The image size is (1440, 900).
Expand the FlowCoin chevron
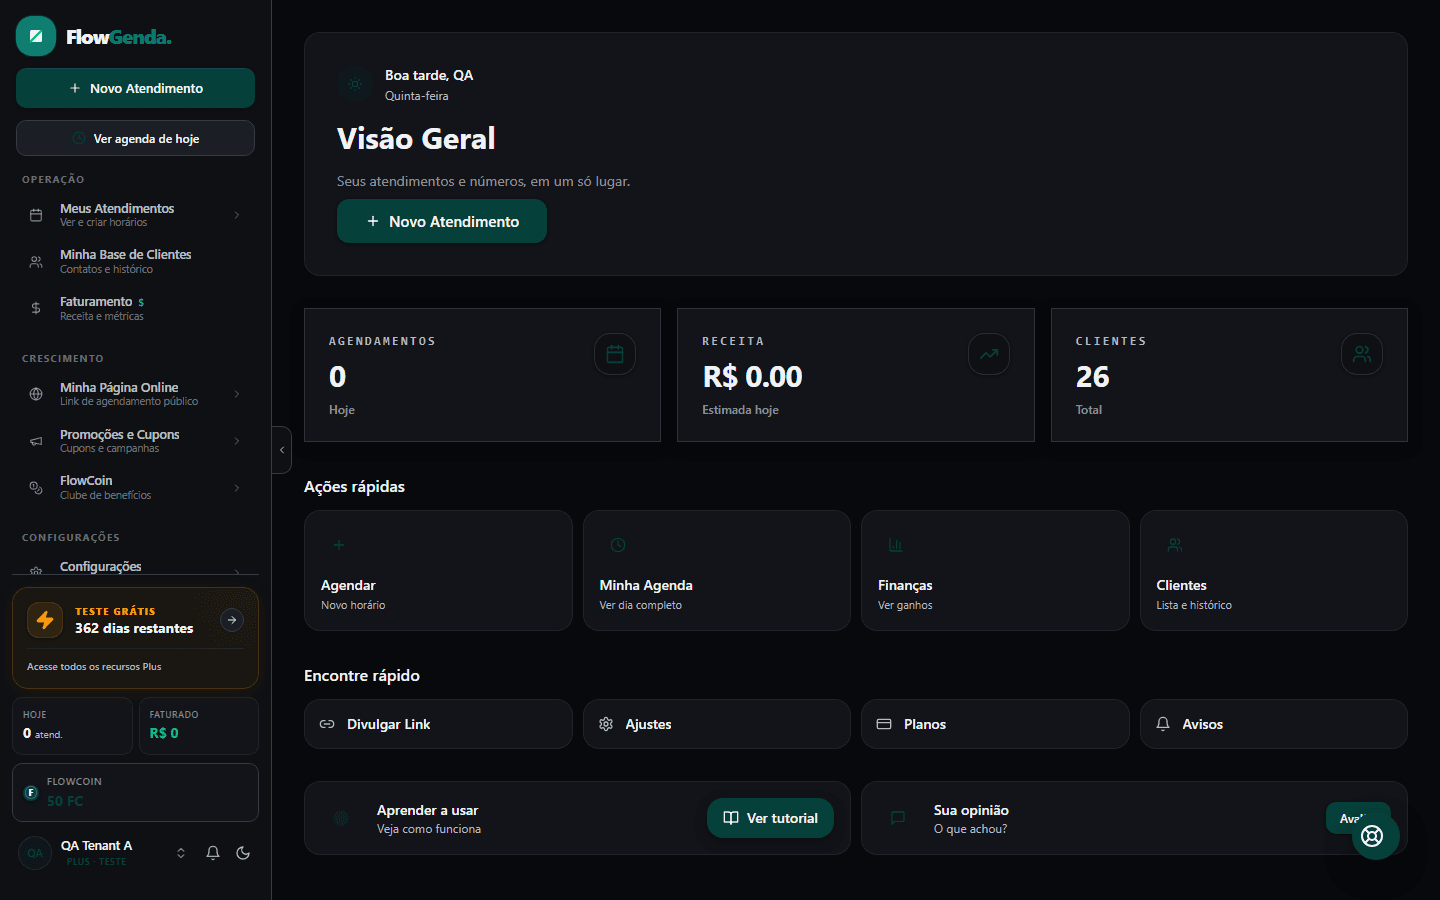237,488
